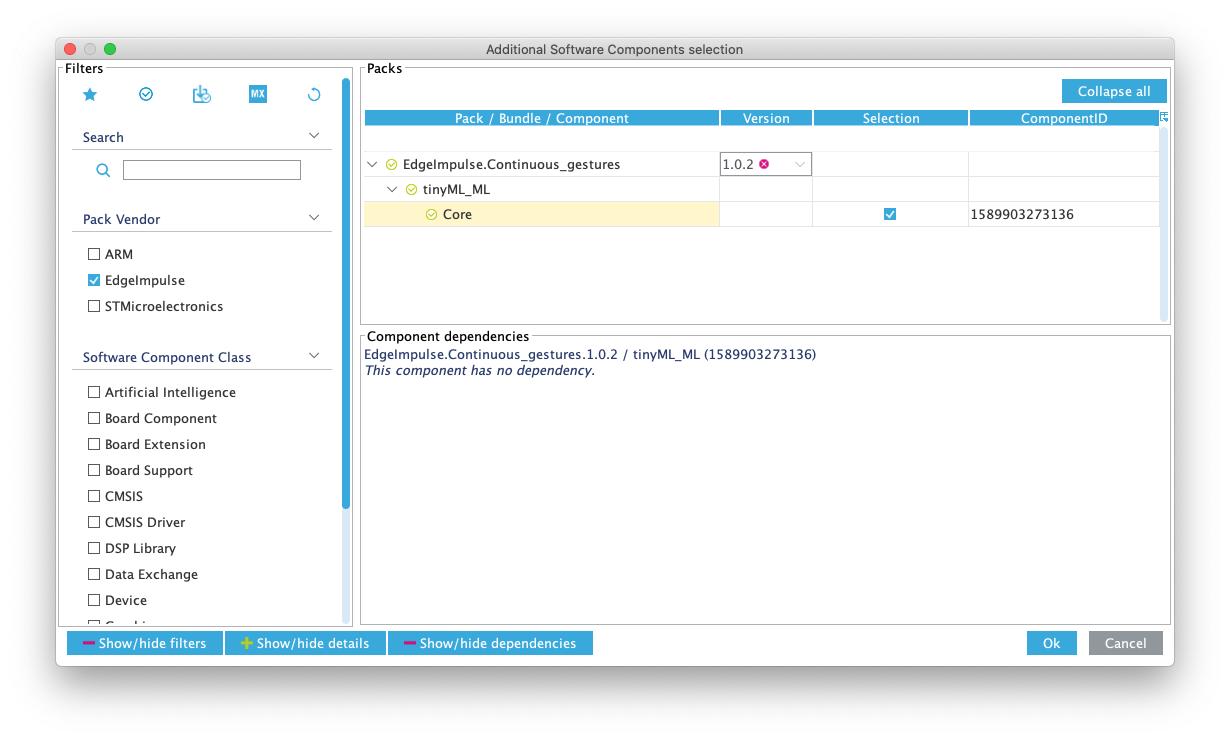Viewport: 1230px width, 740px height.
Task: Confirm with the Ok button
Action: 1052,643
